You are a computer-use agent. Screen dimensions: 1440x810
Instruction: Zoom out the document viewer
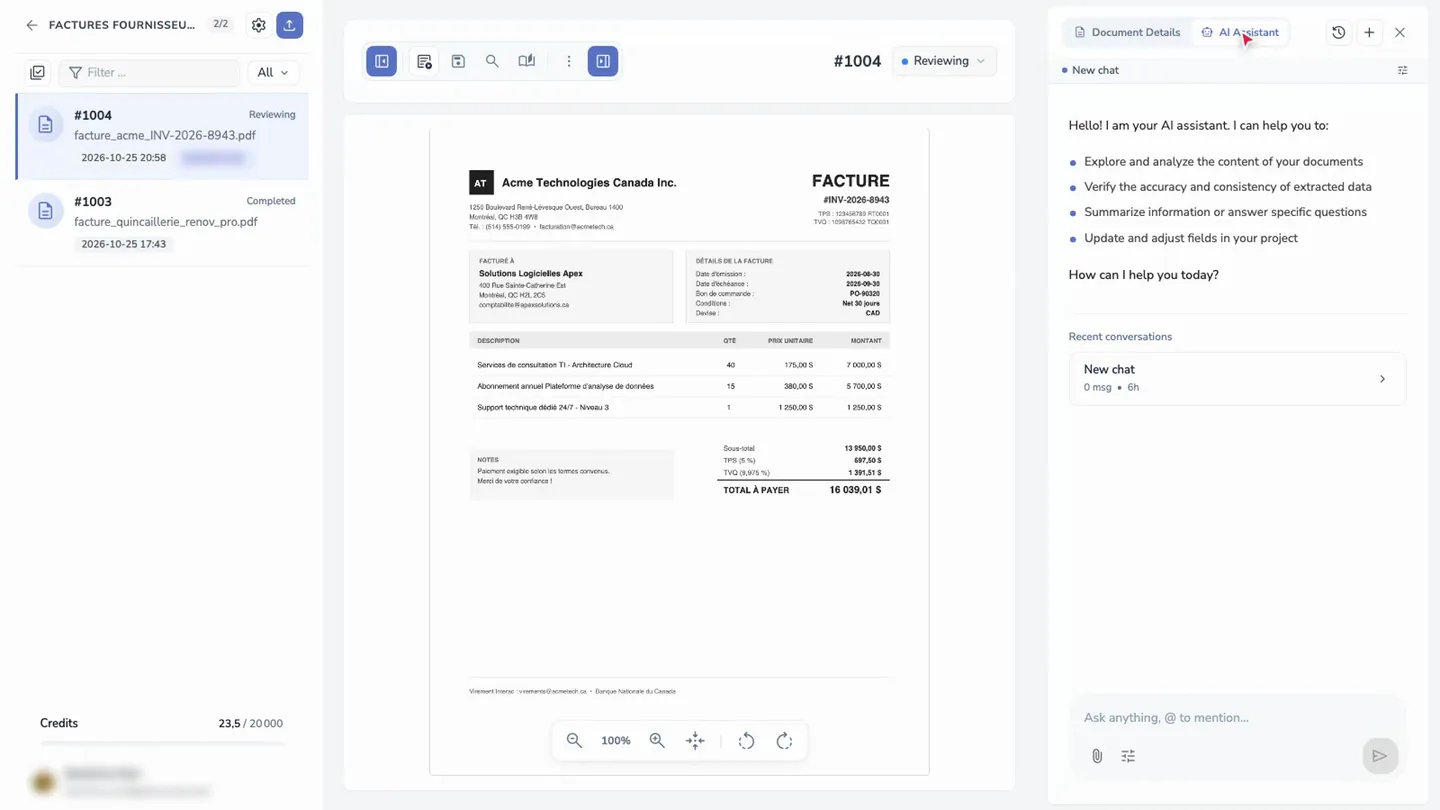(574, 740)
